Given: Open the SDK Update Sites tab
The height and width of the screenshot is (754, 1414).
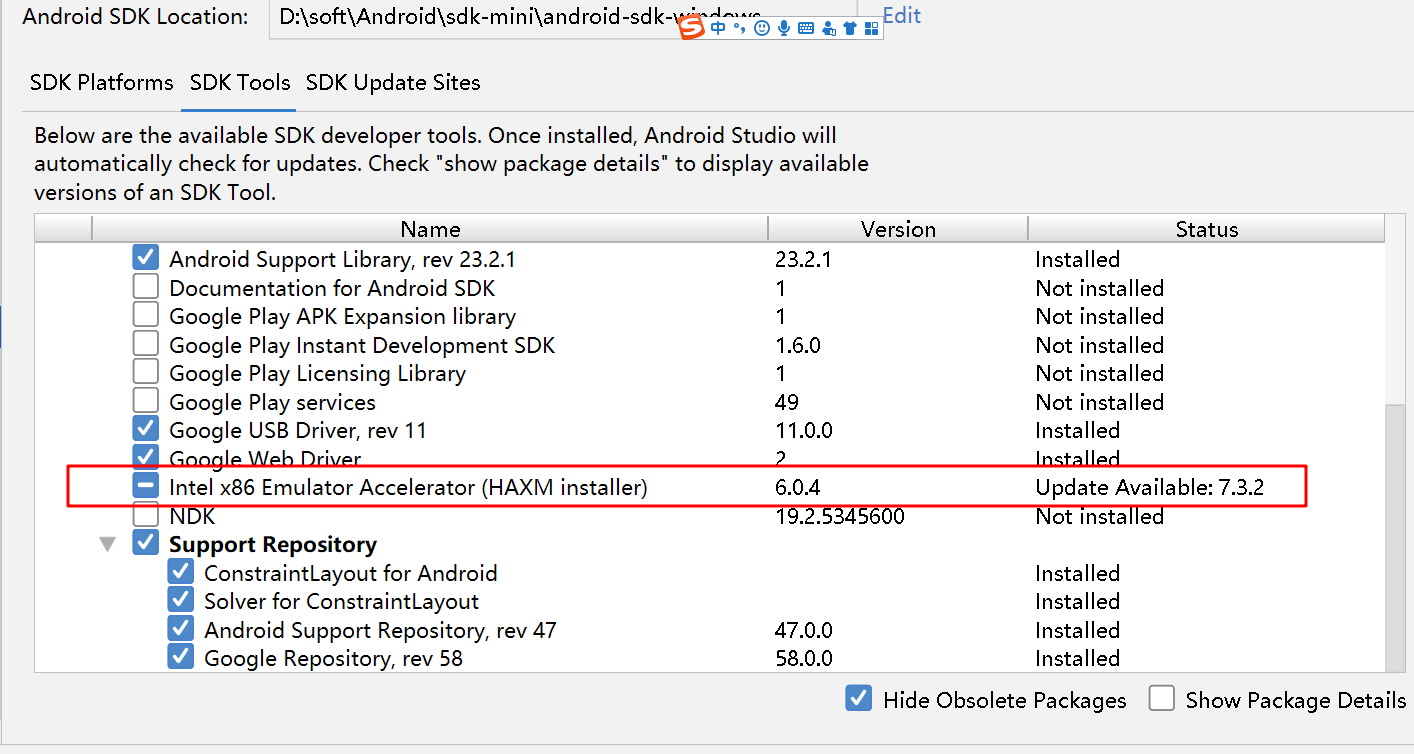Looking at the screenshot, I should point(392,83).
